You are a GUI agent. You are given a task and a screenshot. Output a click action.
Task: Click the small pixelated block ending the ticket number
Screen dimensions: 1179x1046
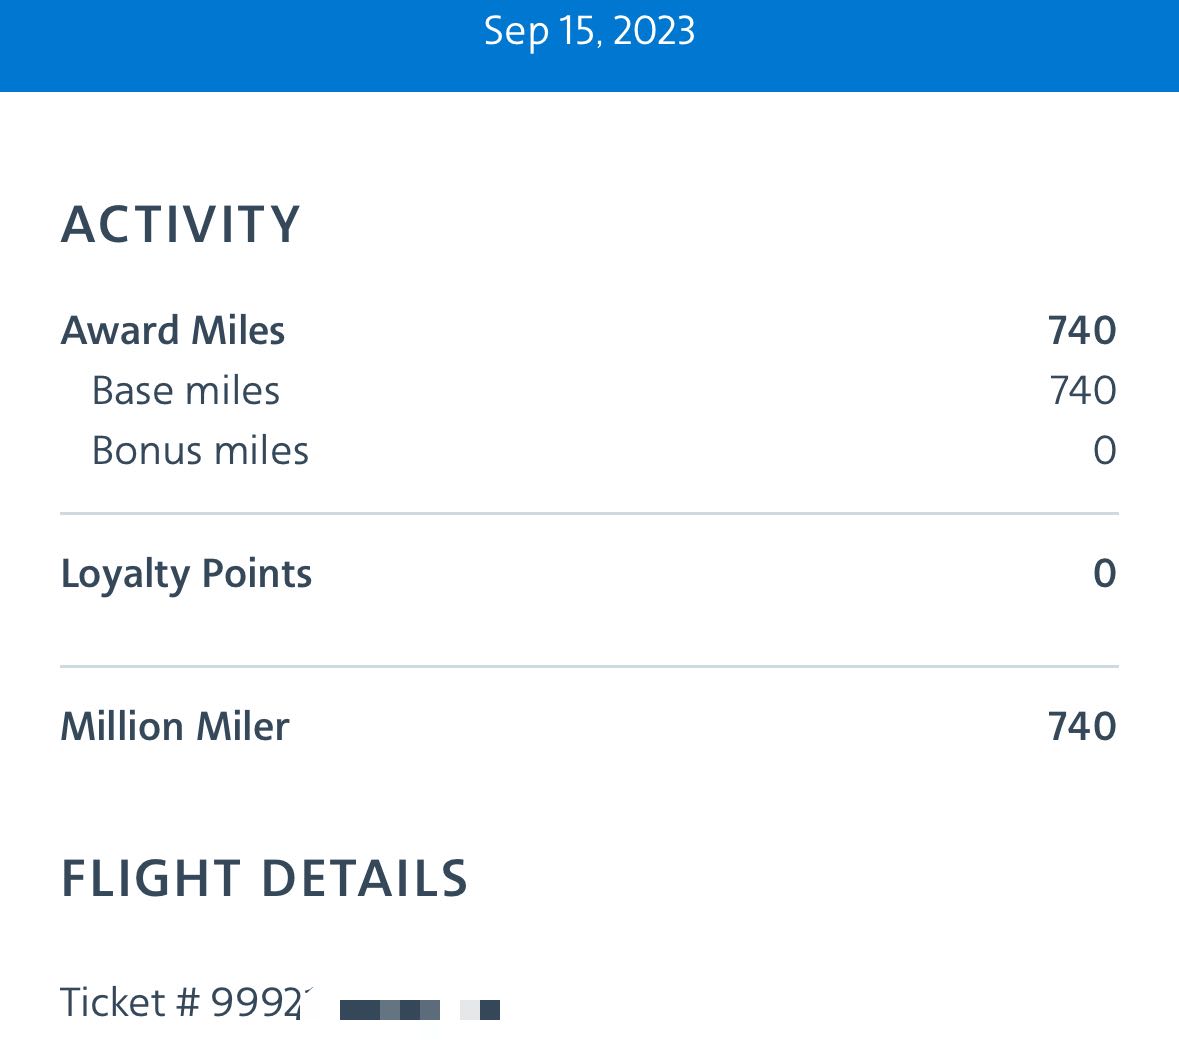[481, 1010]
